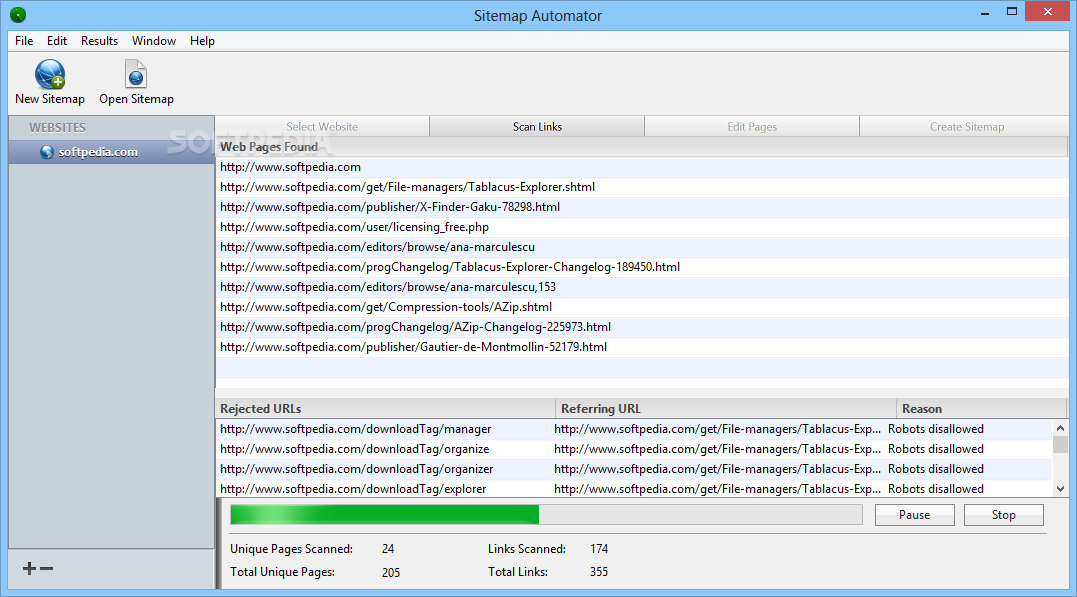Select the Tablacus-Explorer.shtml page row

click(642, 187)
